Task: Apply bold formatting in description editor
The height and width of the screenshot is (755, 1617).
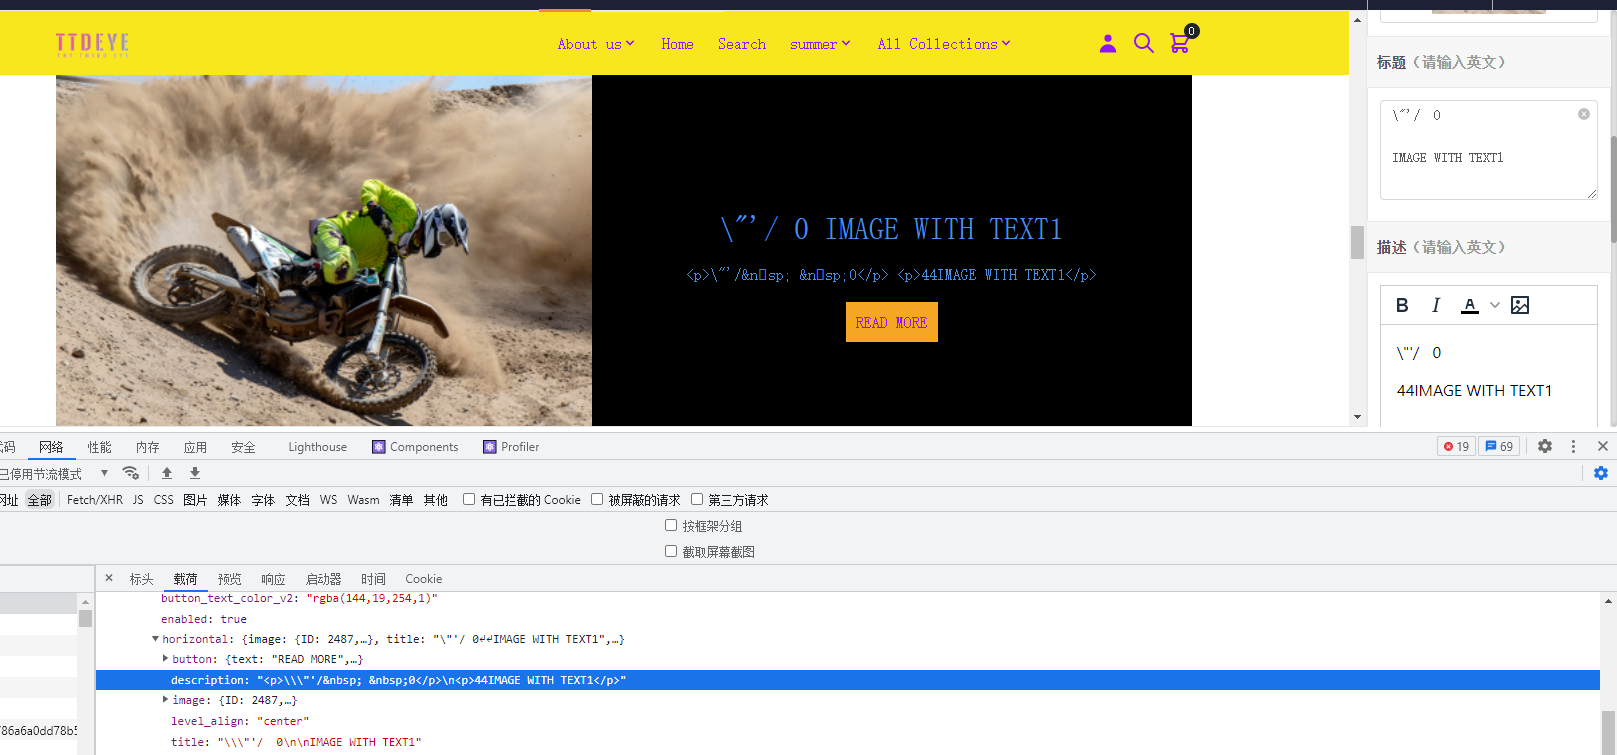Action: click(x=1402, y=305)
